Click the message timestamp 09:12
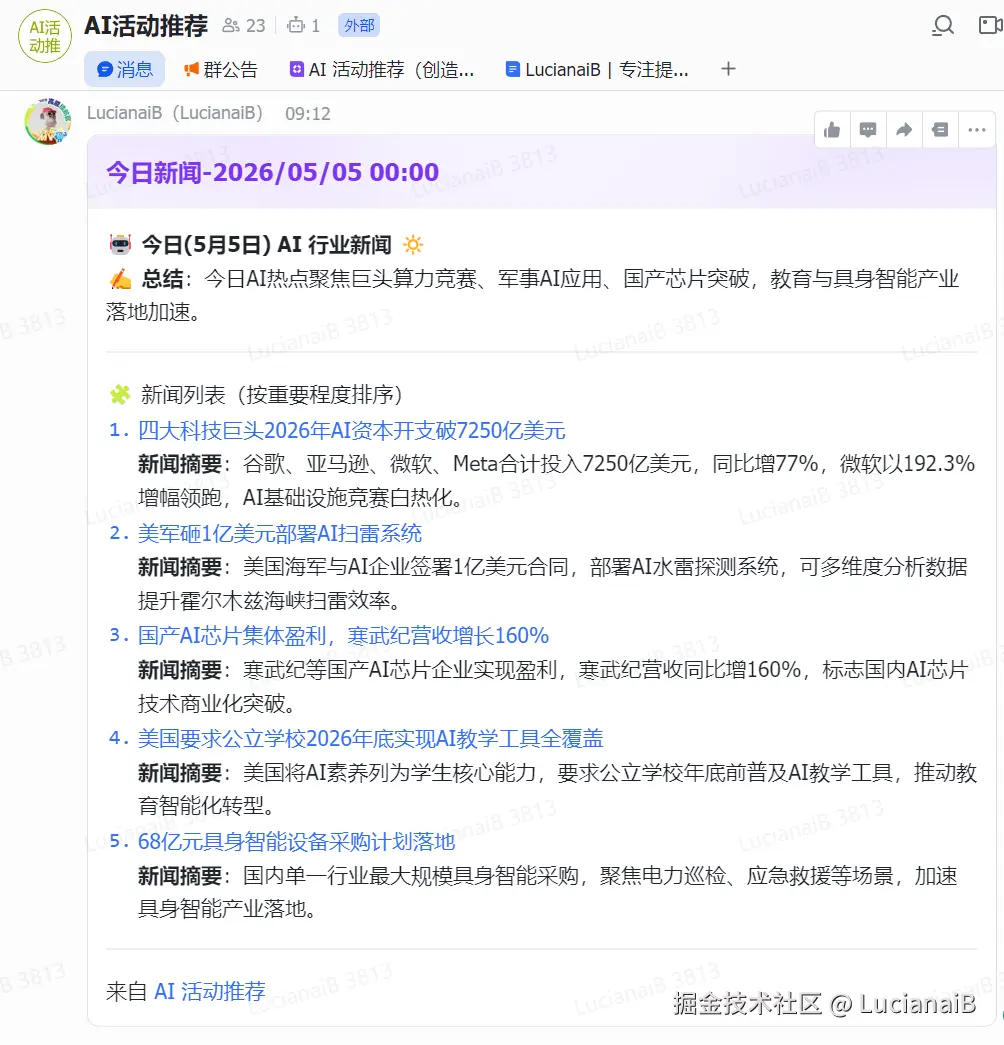 307,114
